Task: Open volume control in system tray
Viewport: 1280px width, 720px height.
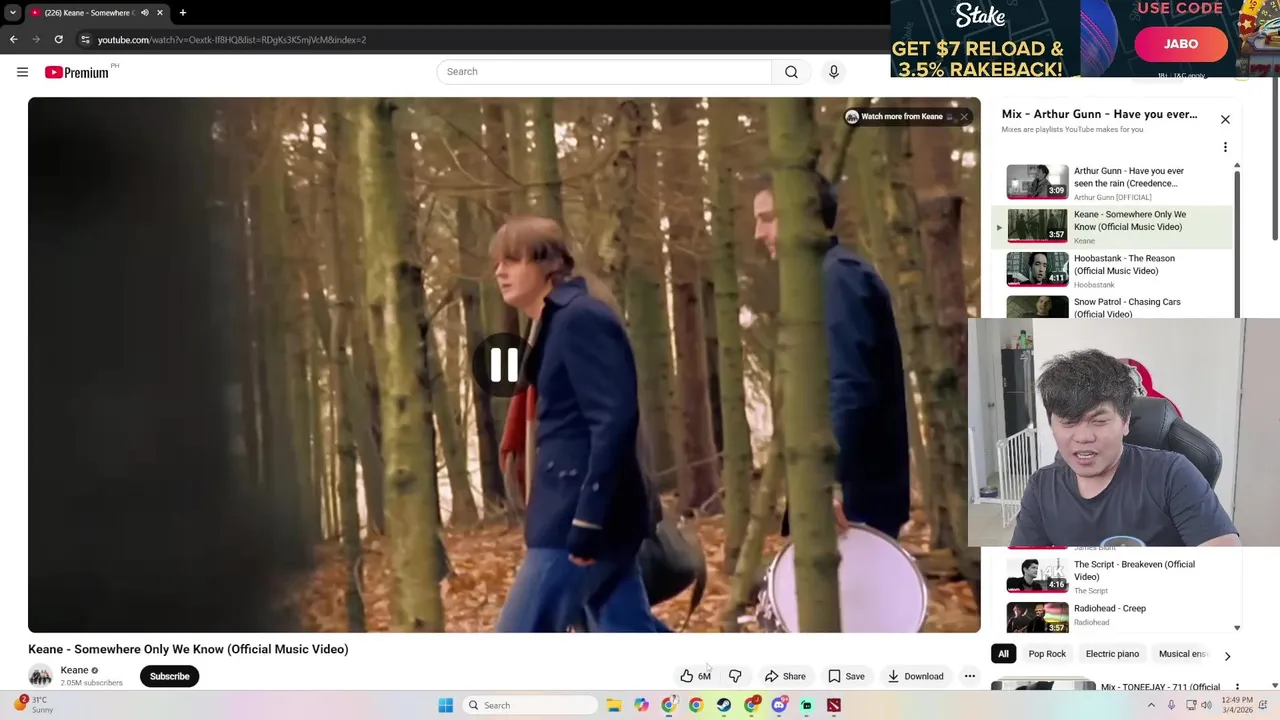Action: coord(1206,705)
